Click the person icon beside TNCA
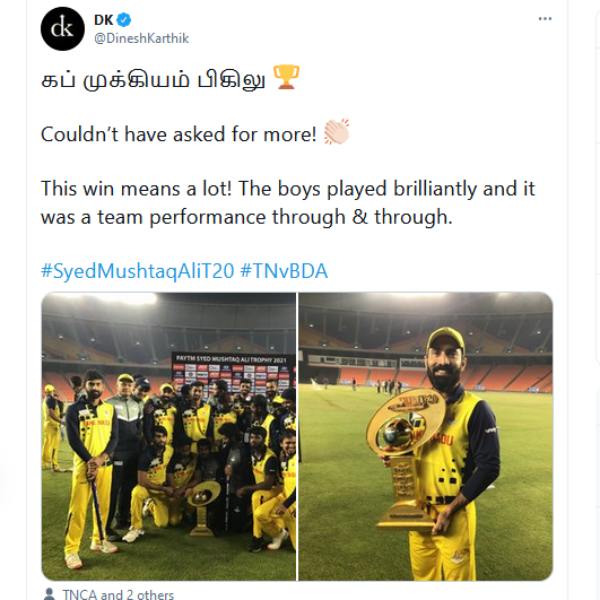 coord(49,594)
